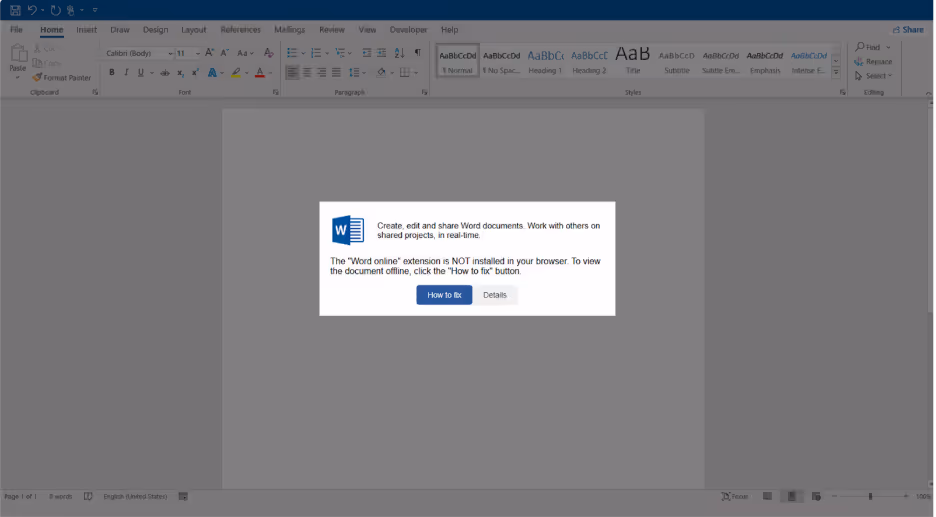Image resolution: width=936 pixels, height=517 pixels.
Task: Apply strikethrough formatting
Action: (165, 73)
